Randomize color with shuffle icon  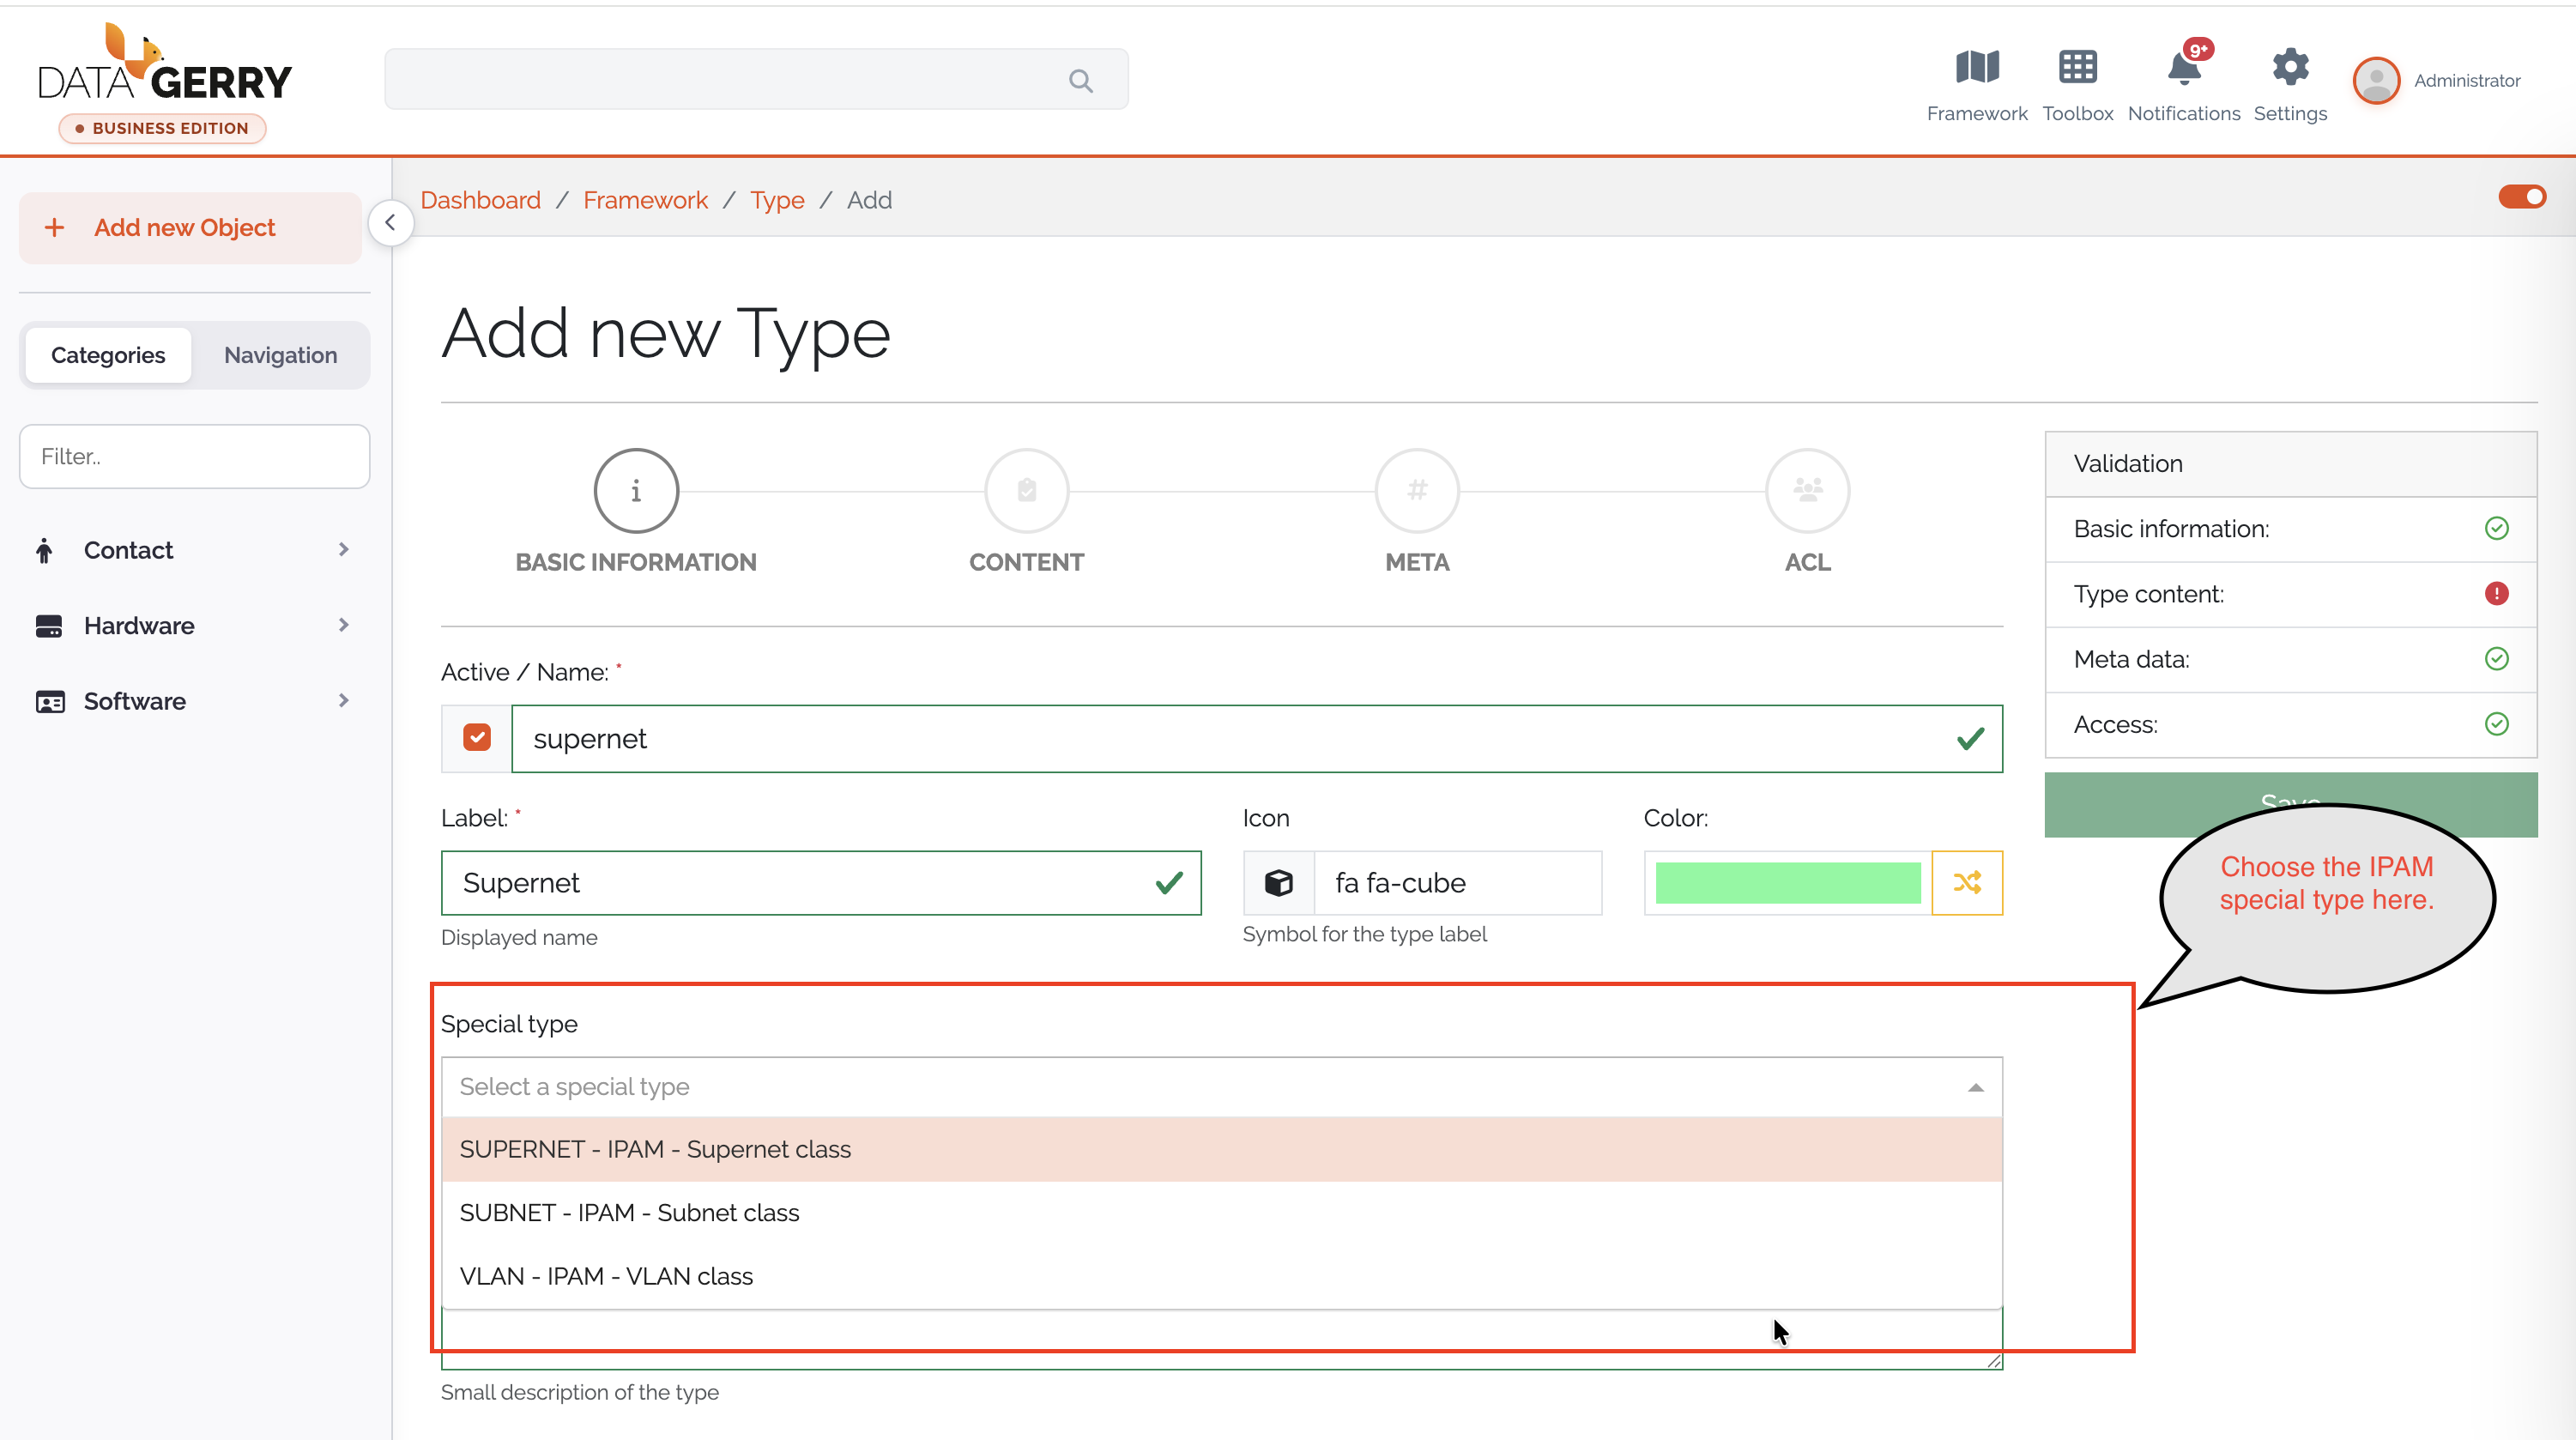[x=1967, y=882]
